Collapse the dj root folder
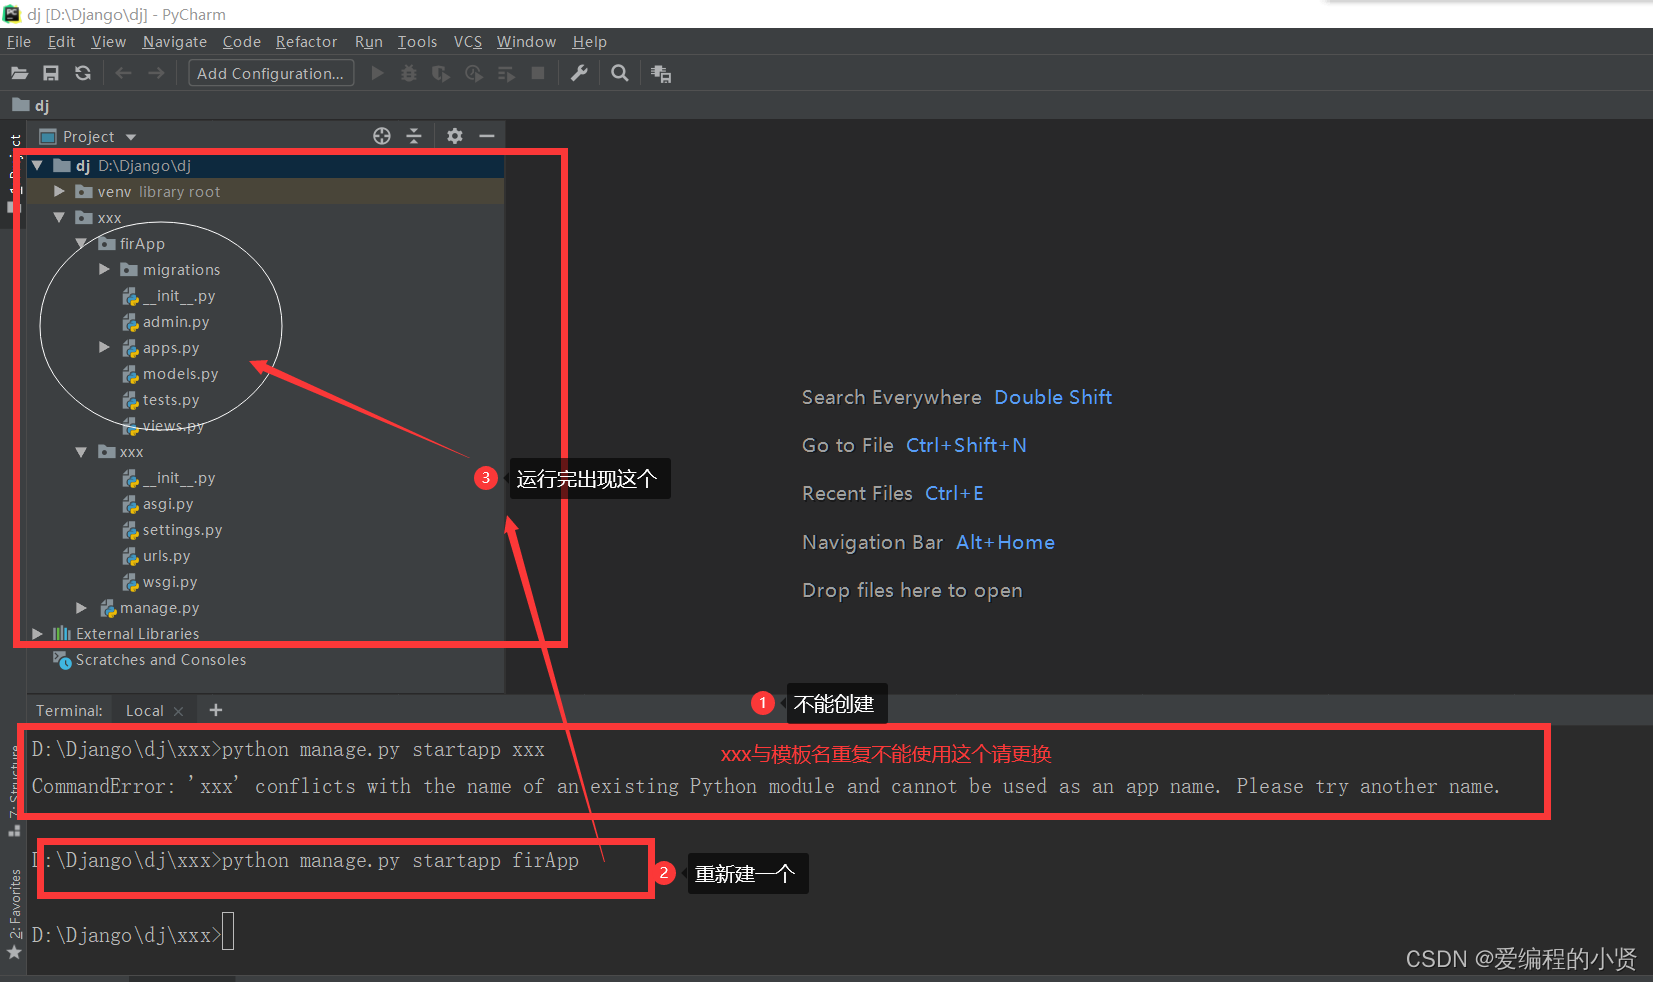 (37, 165)
